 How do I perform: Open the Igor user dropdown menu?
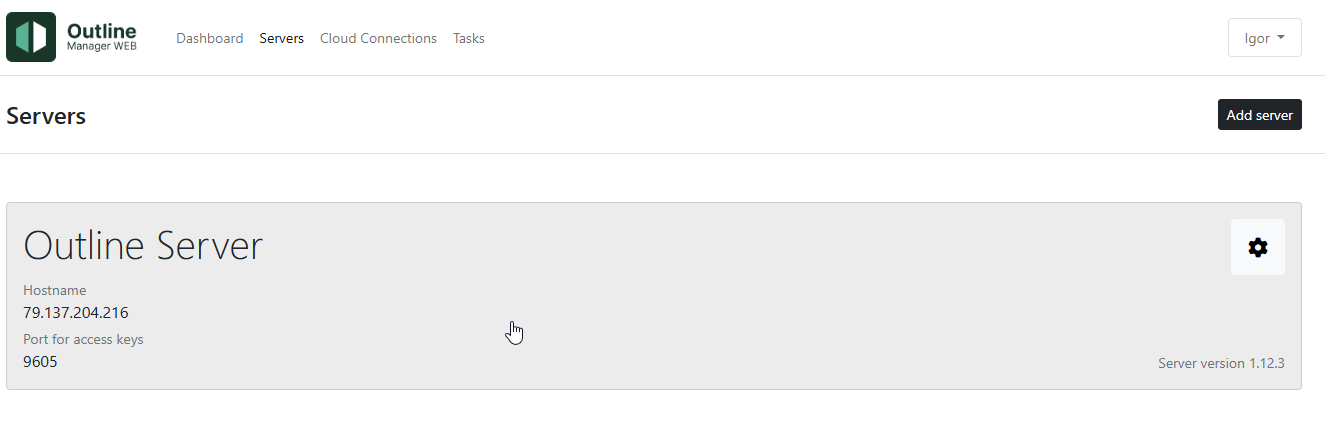pos(1264,38)
